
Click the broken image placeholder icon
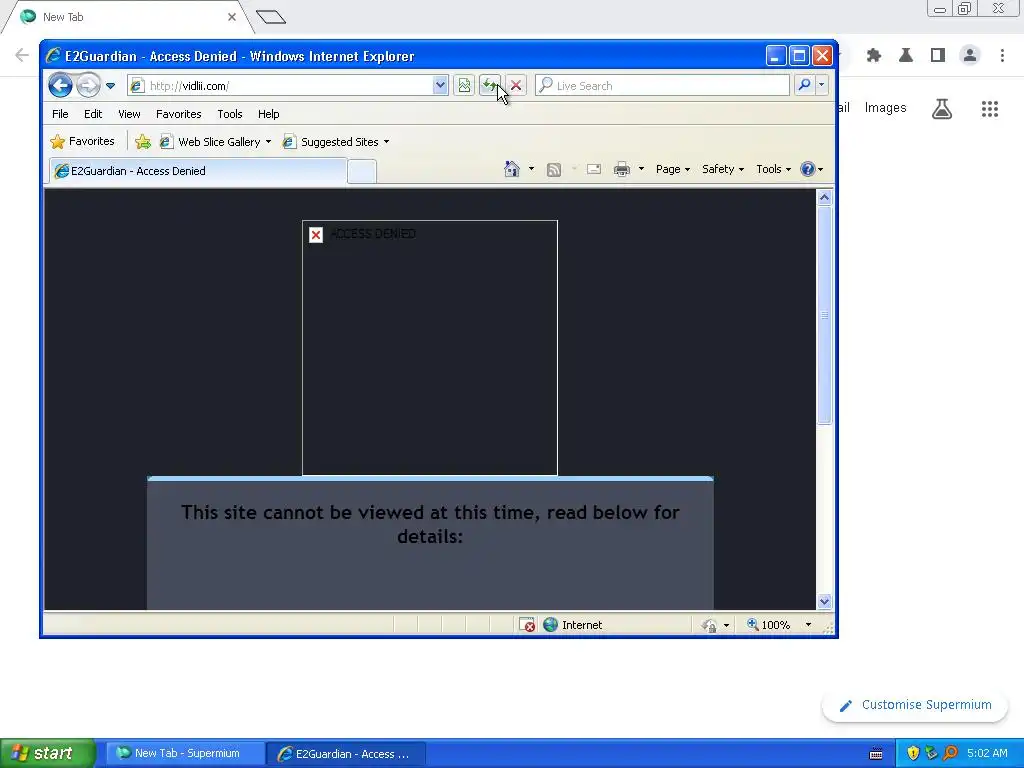click(x=316, y=234)
